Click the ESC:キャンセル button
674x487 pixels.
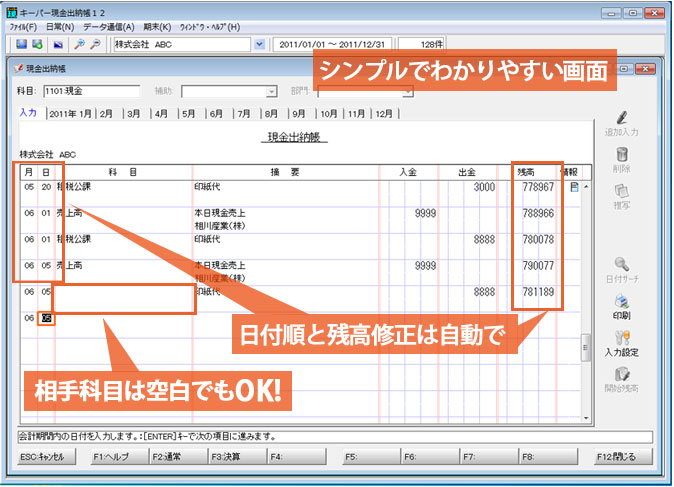pyautogui.click(x=47, y=456)
